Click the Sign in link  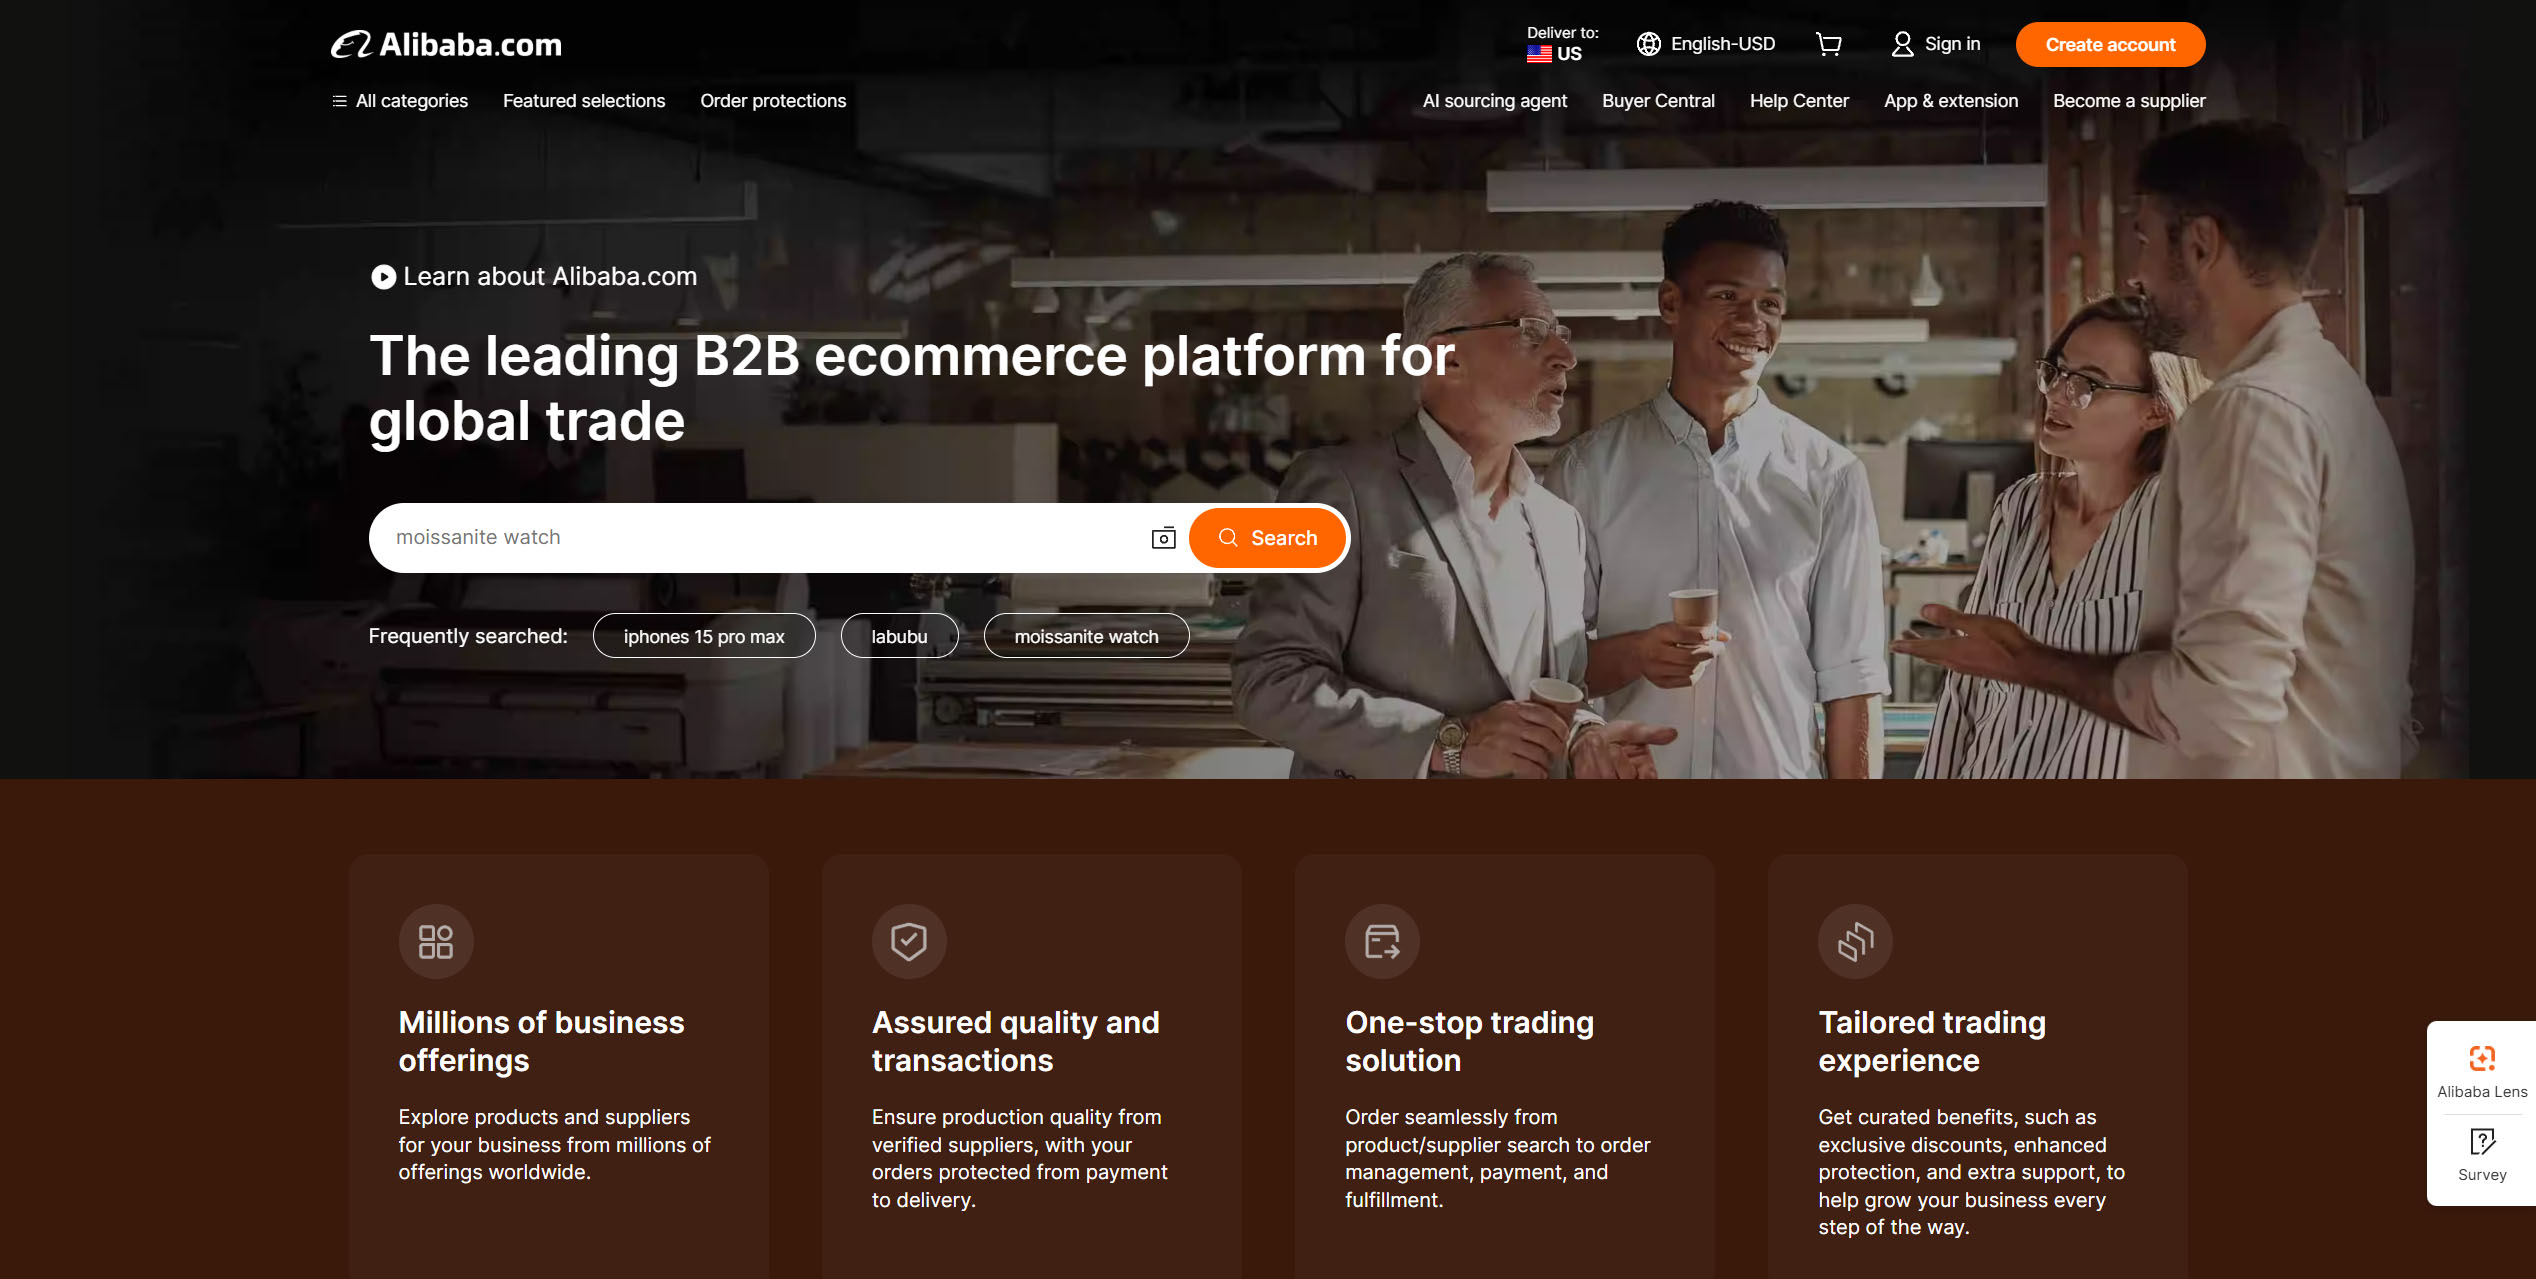[1952, 44]
